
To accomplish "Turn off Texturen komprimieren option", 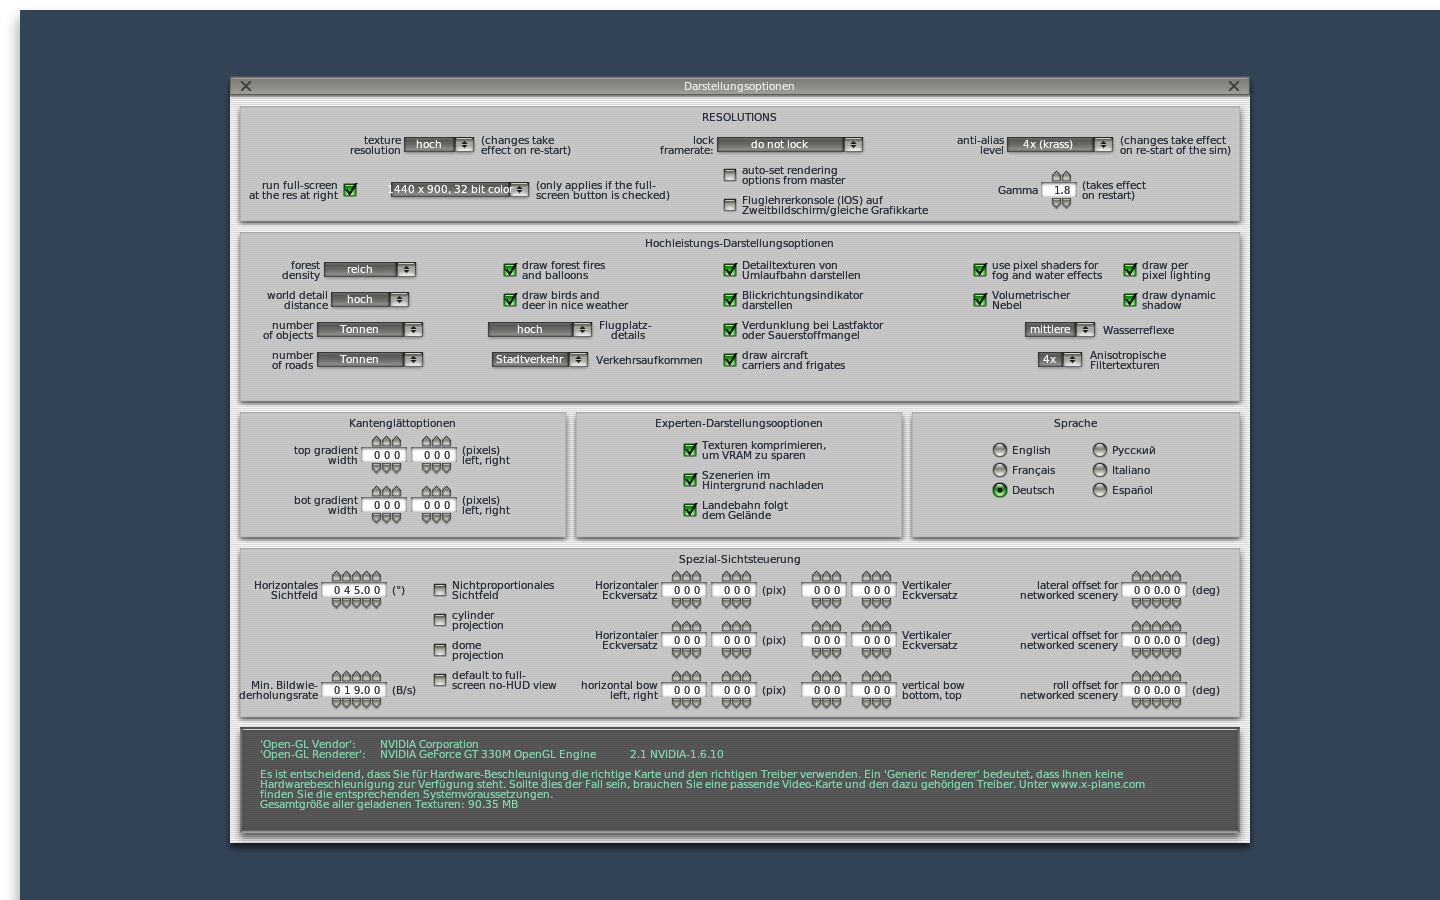I will tap(690, 450).
